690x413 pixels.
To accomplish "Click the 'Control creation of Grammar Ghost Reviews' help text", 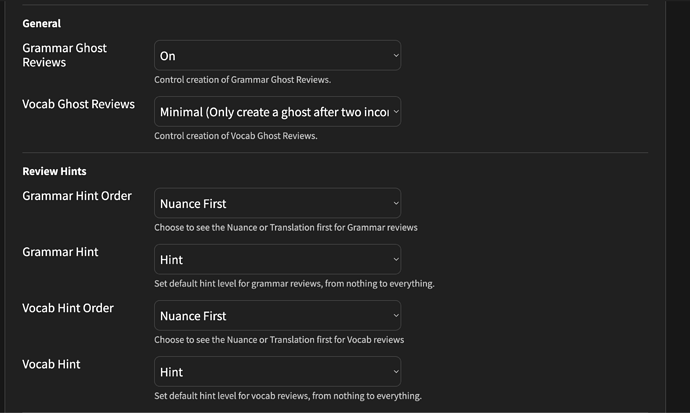I will coord(242,80).
